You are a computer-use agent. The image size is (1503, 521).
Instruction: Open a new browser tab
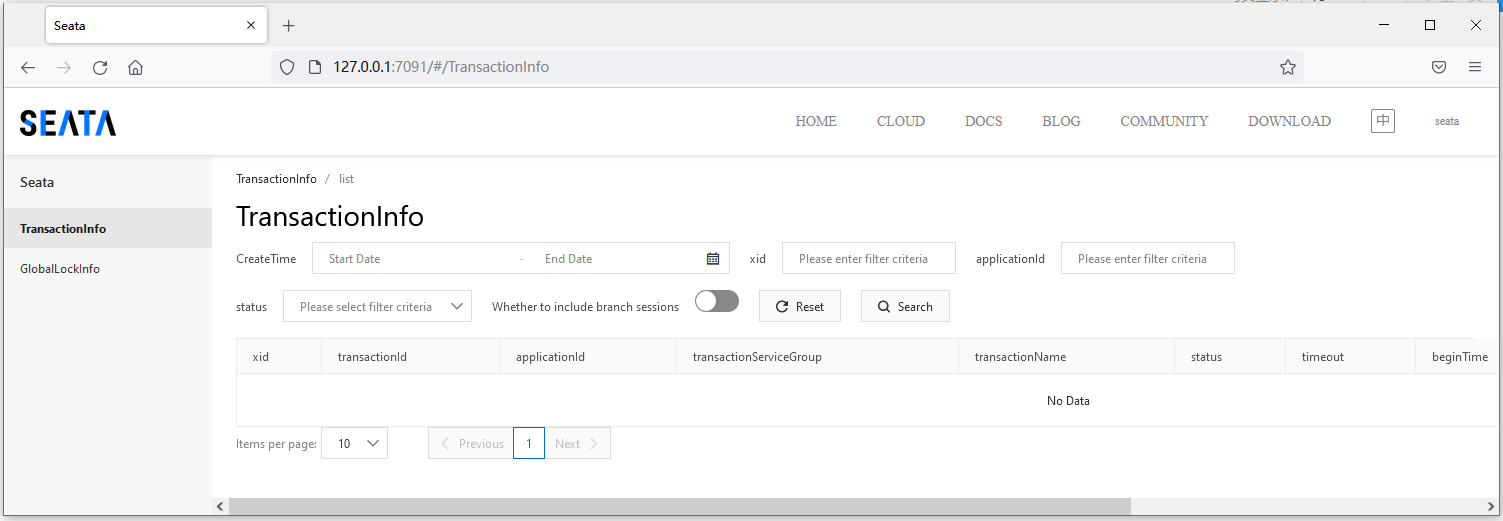(289, 25)
